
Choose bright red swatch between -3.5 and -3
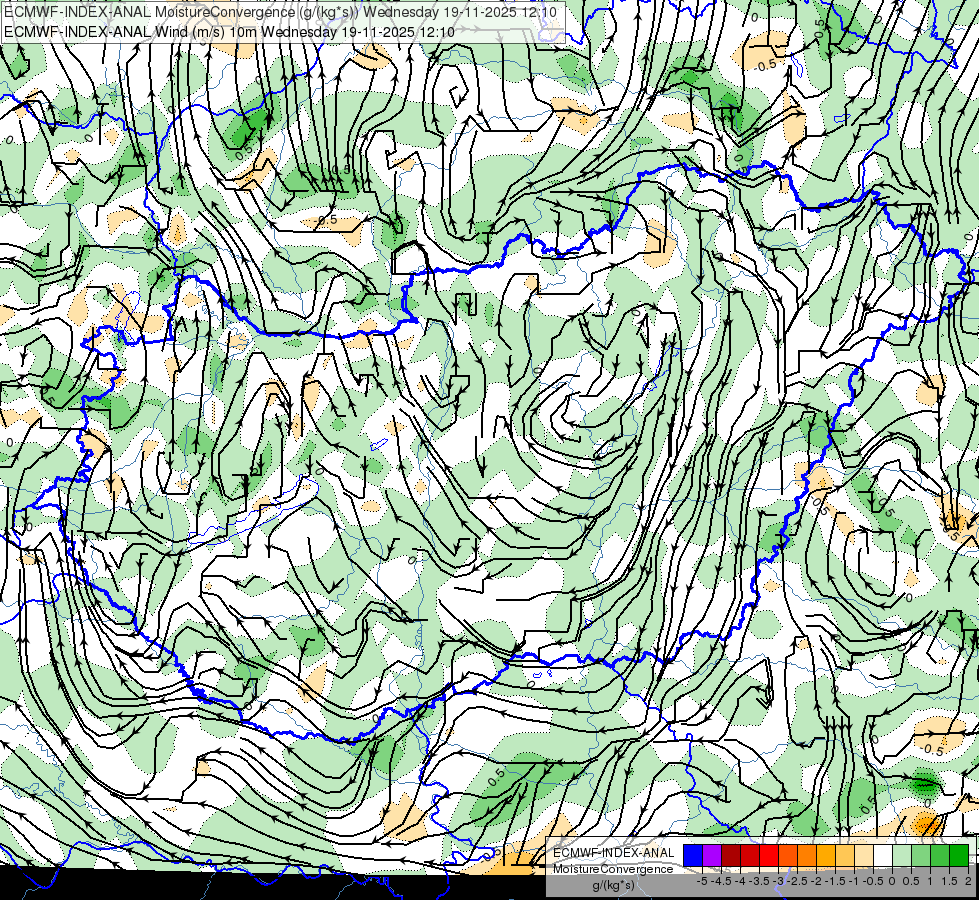click(x=769, y=855)
